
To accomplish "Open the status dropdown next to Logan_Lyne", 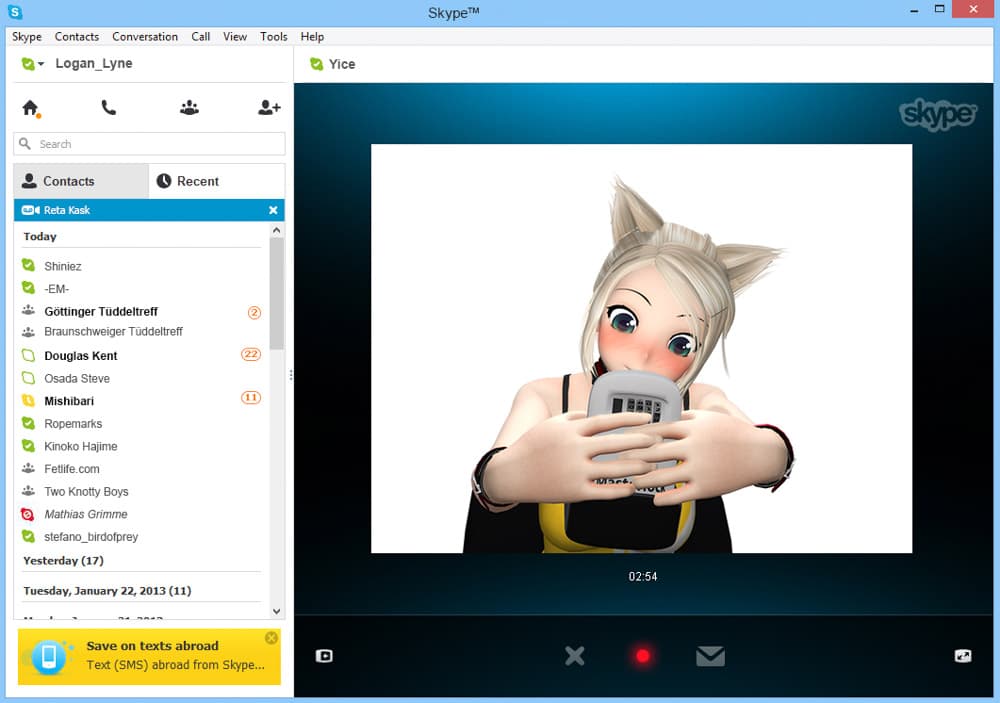I will coord(33,64).
